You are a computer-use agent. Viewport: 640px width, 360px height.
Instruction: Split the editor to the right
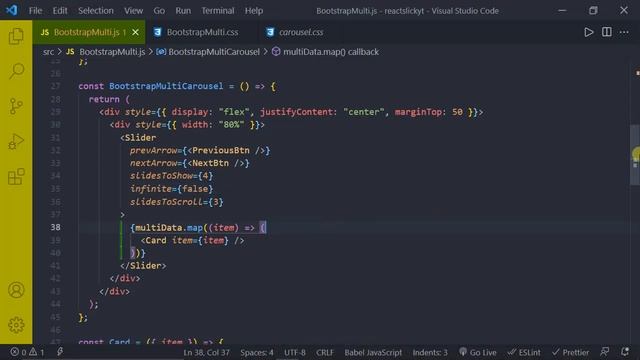(x=607, y=32)
